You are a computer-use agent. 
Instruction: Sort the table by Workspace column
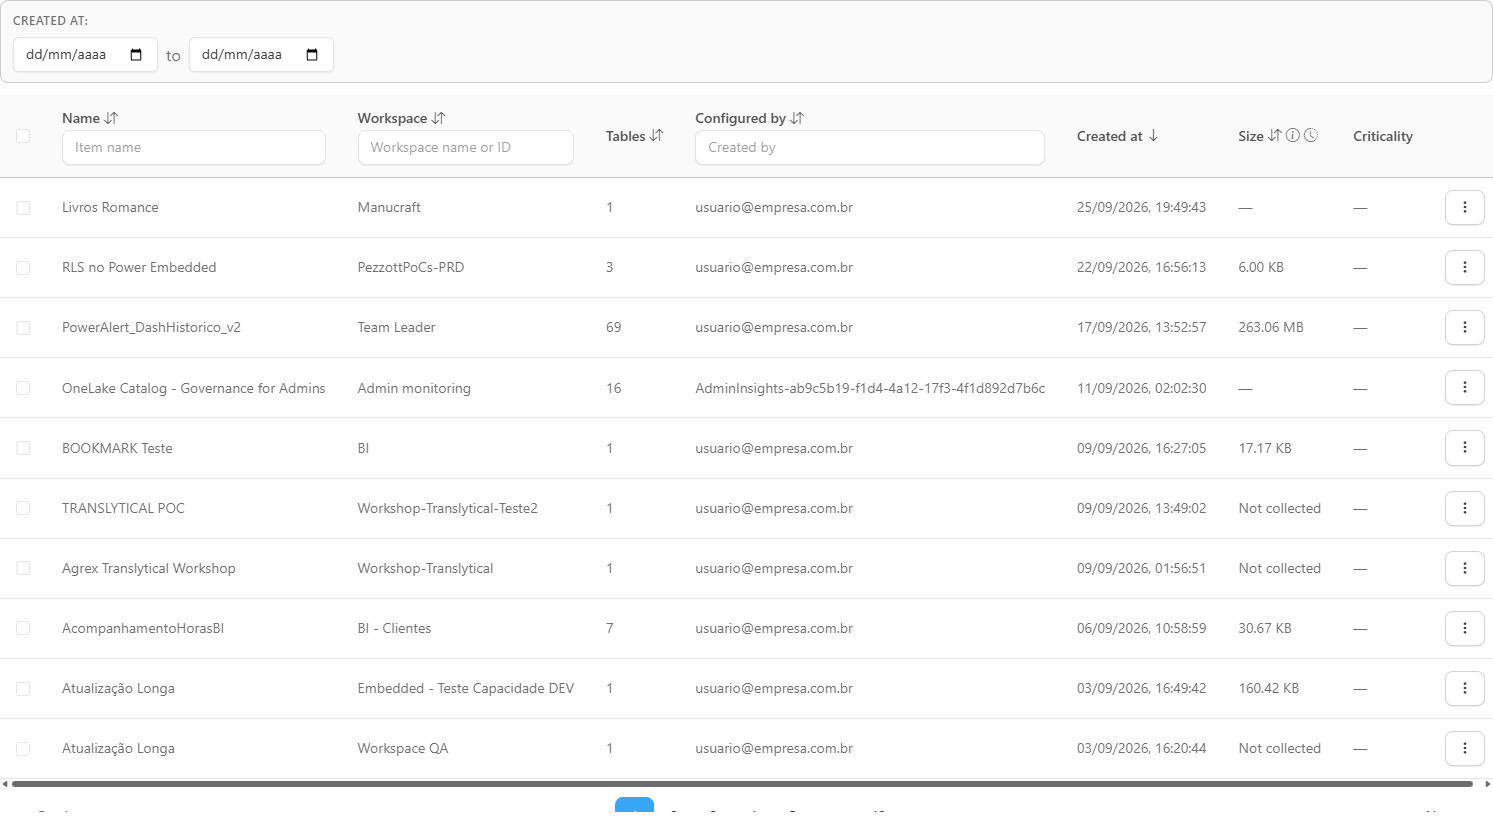click(x=438, y=118)
